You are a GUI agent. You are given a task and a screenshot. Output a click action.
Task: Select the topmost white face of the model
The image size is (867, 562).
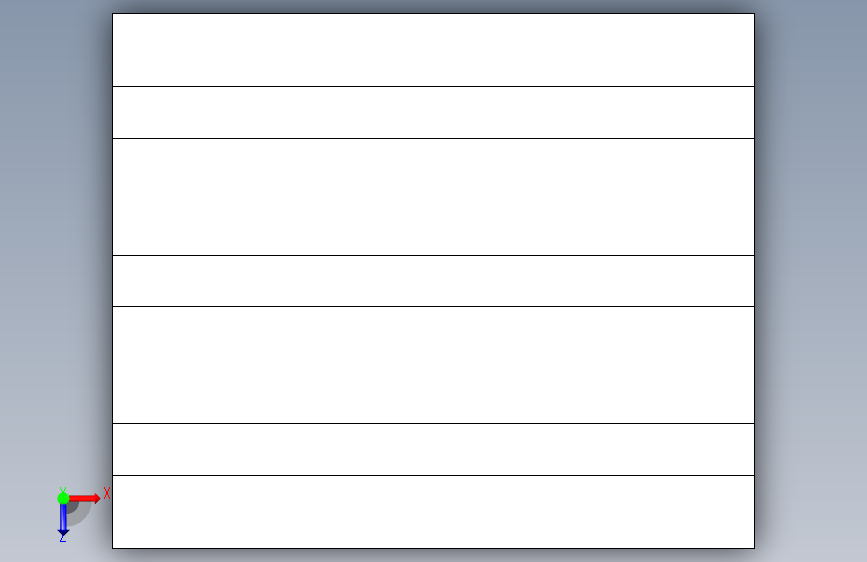point(433,50)
